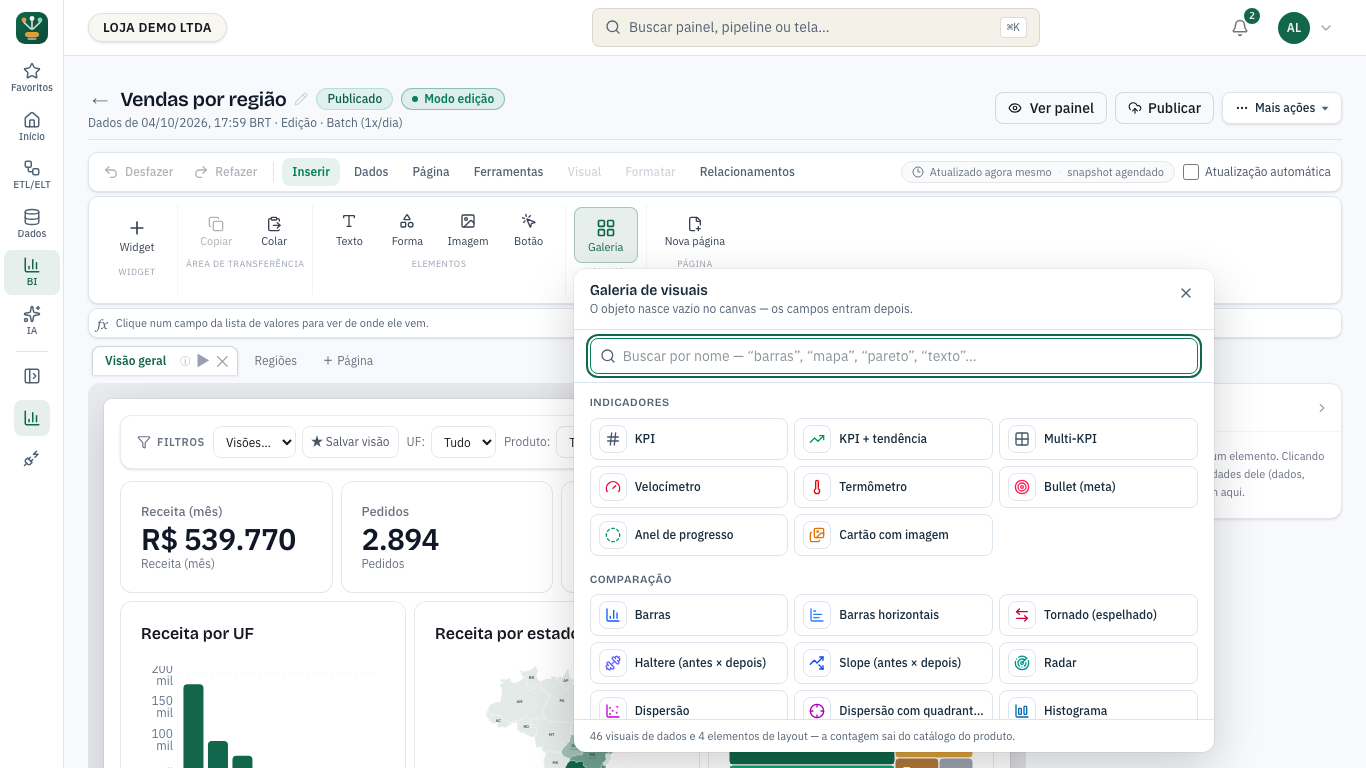Insert a new Widget
The image size is (1366, 768).
pos(137,236)
